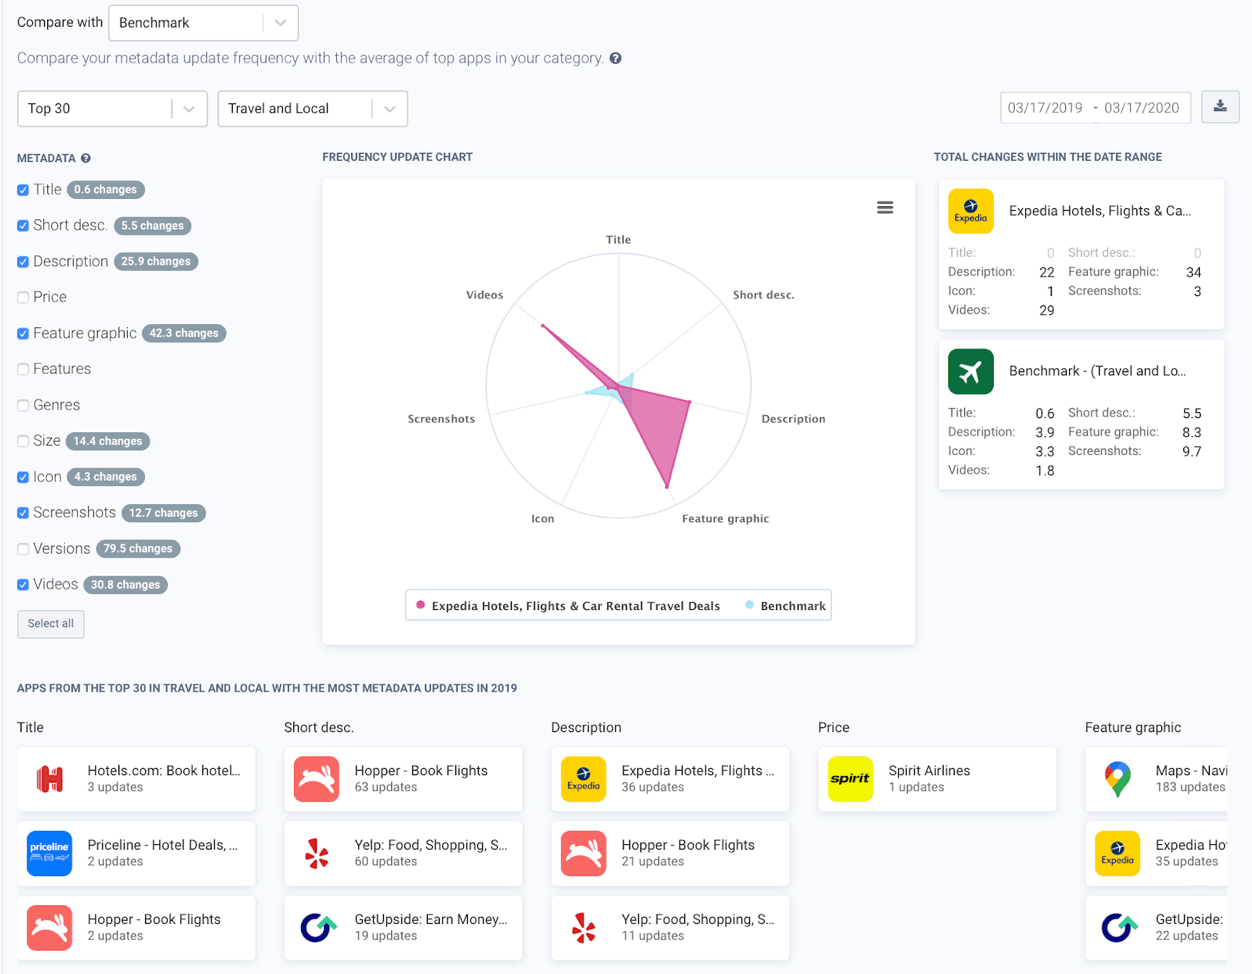Enable the Price metadata checkbox
This screenshot has height=974, width=1252.
[x=23, y=298]
